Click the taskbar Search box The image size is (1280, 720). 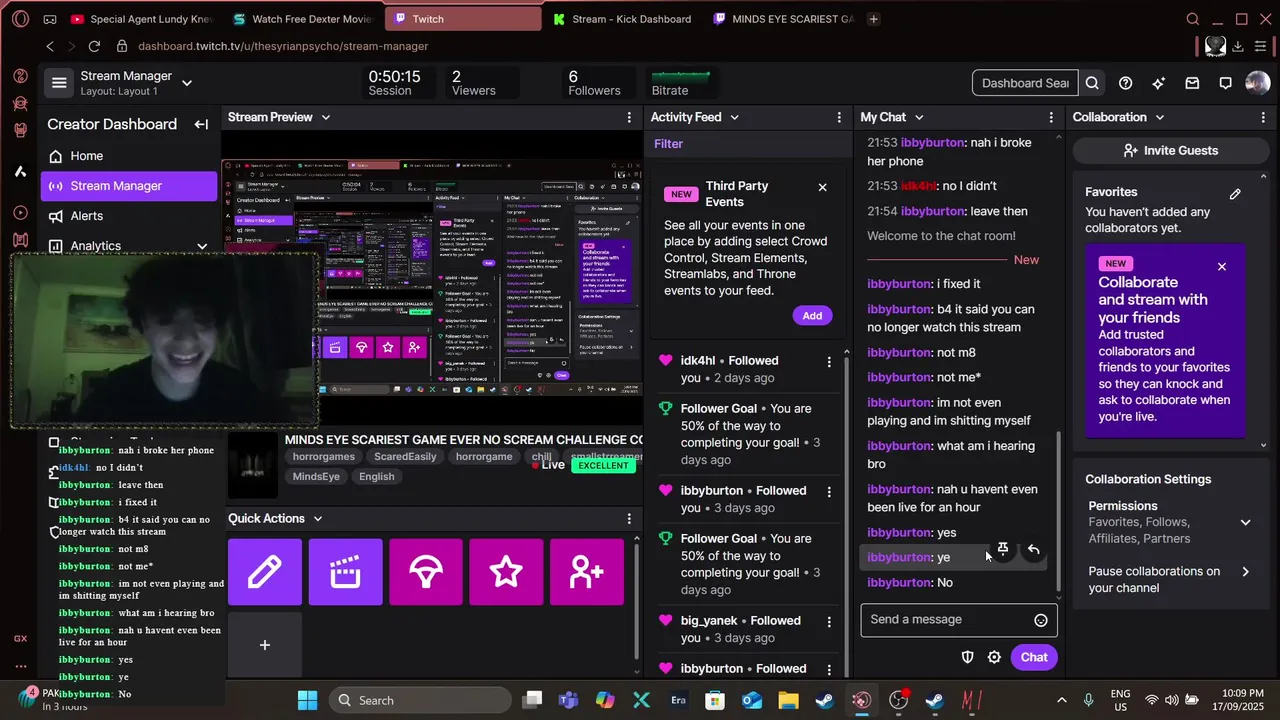pyautogui.click(x=420, y=700)
